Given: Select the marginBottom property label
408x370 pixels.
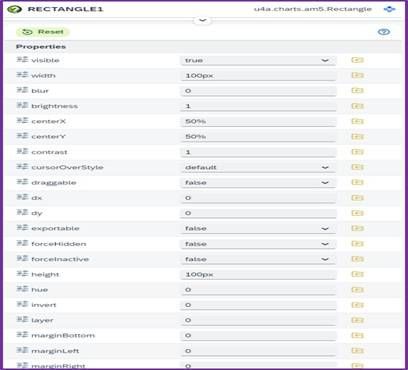Looking at the screenshot, I should point(63,336).
